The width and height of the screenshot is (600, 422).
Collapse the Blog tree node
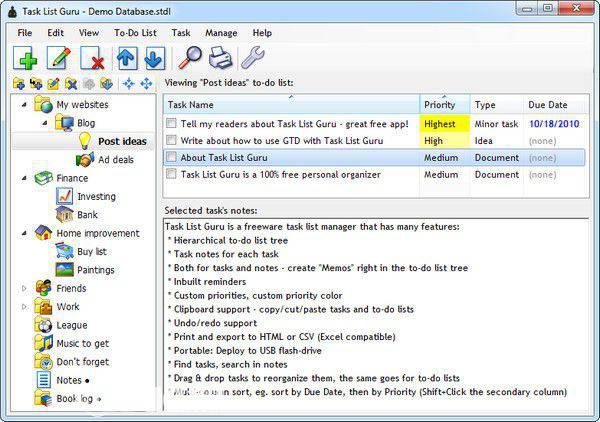(45, 123)
